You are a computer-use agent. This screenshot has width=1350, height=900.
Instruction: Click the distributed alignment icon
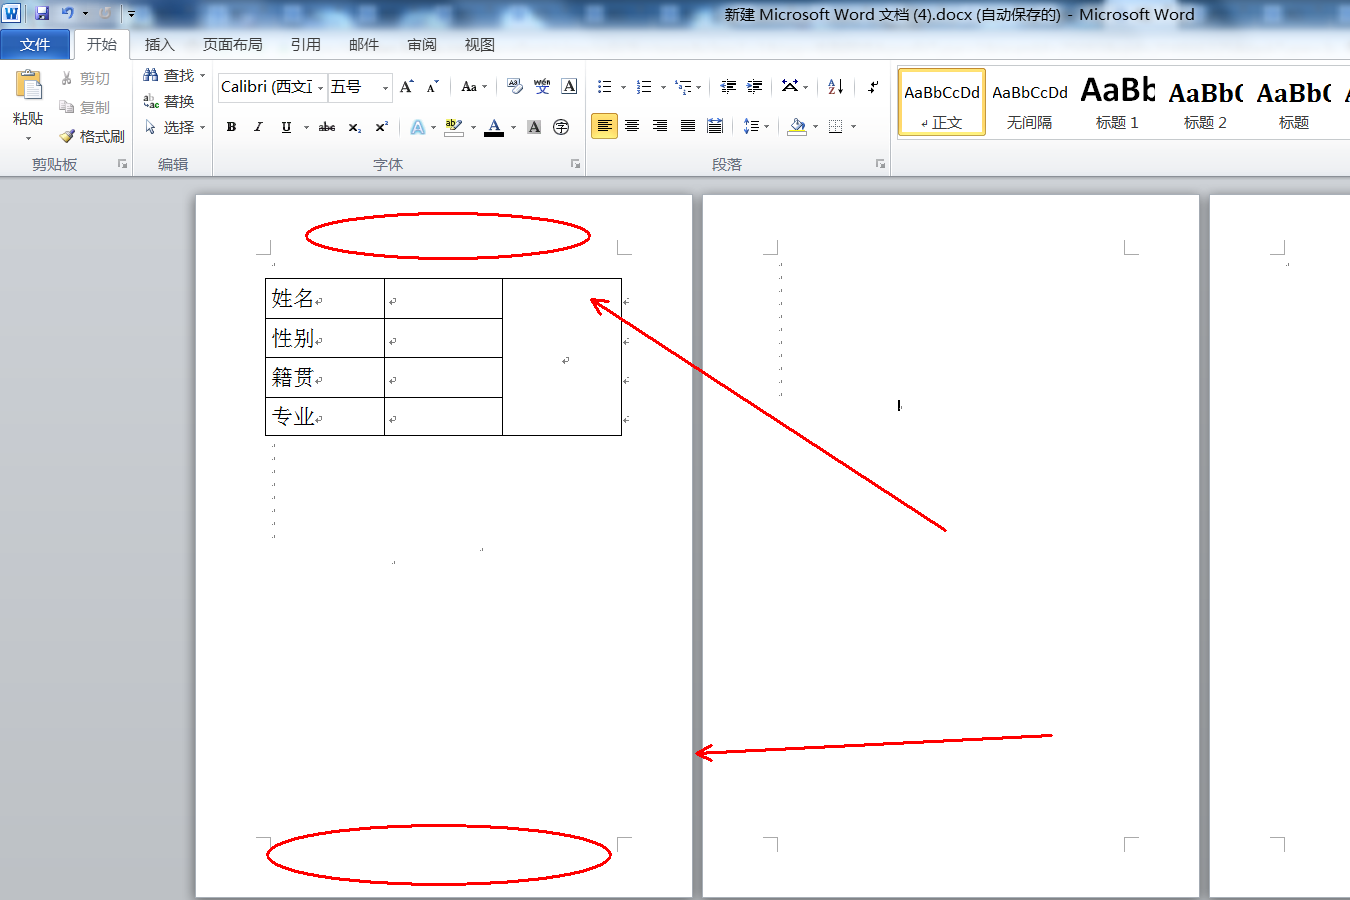(715, 126)
